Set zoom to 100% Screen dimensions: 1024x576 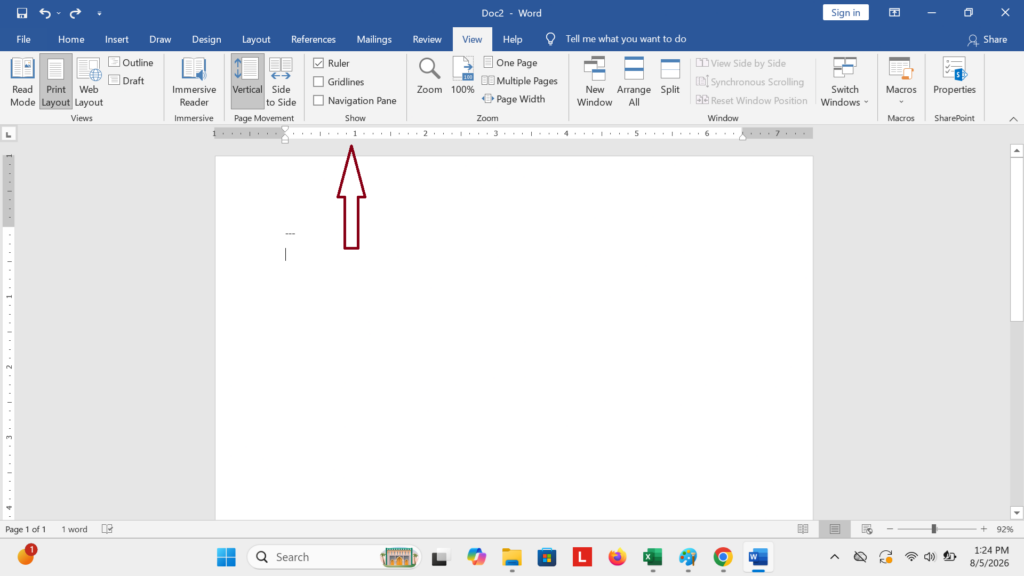click(462, 76)
